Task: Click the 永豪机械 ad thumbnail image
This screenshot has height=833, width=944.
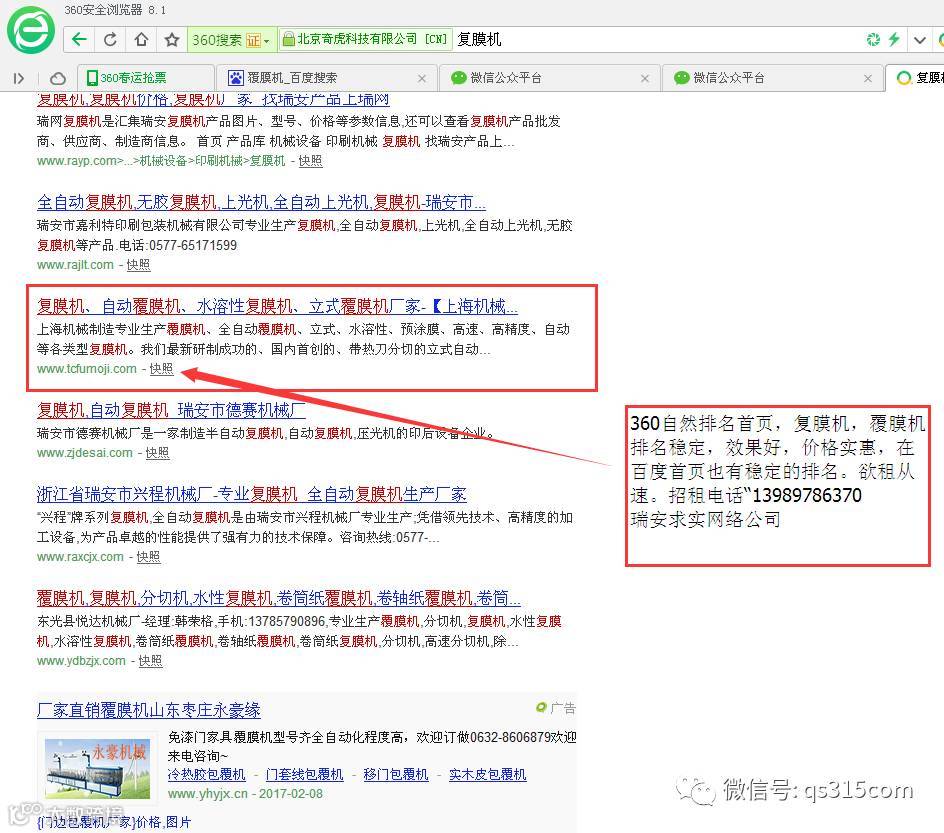Action: click(x=98, y=769)
